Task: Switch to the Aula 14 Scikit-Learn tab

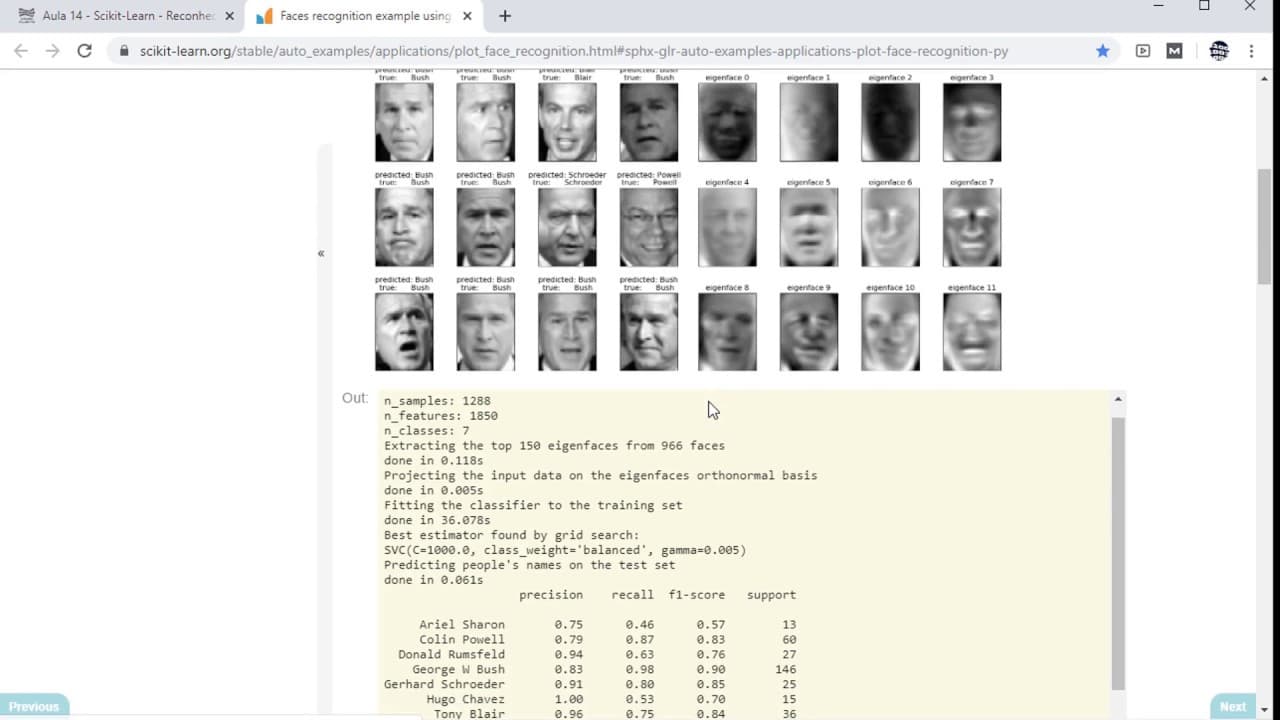Action: coord(126,16)
